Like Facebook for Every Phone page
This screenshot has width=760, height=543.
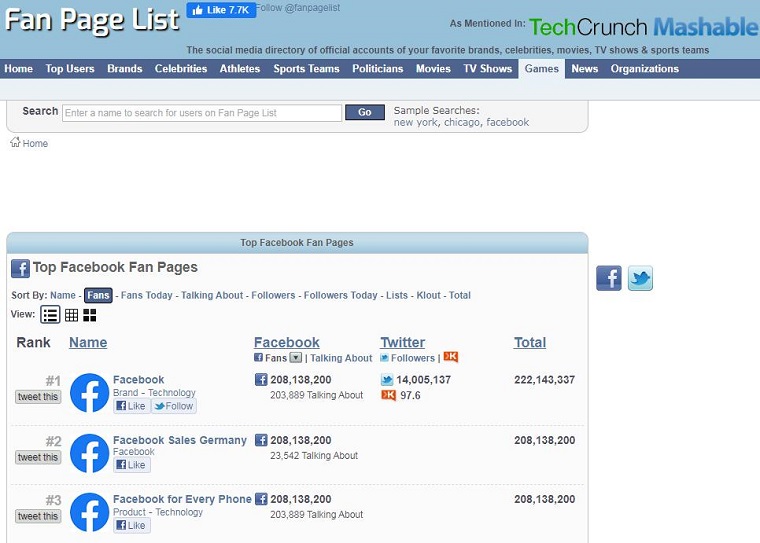(132, 526)
